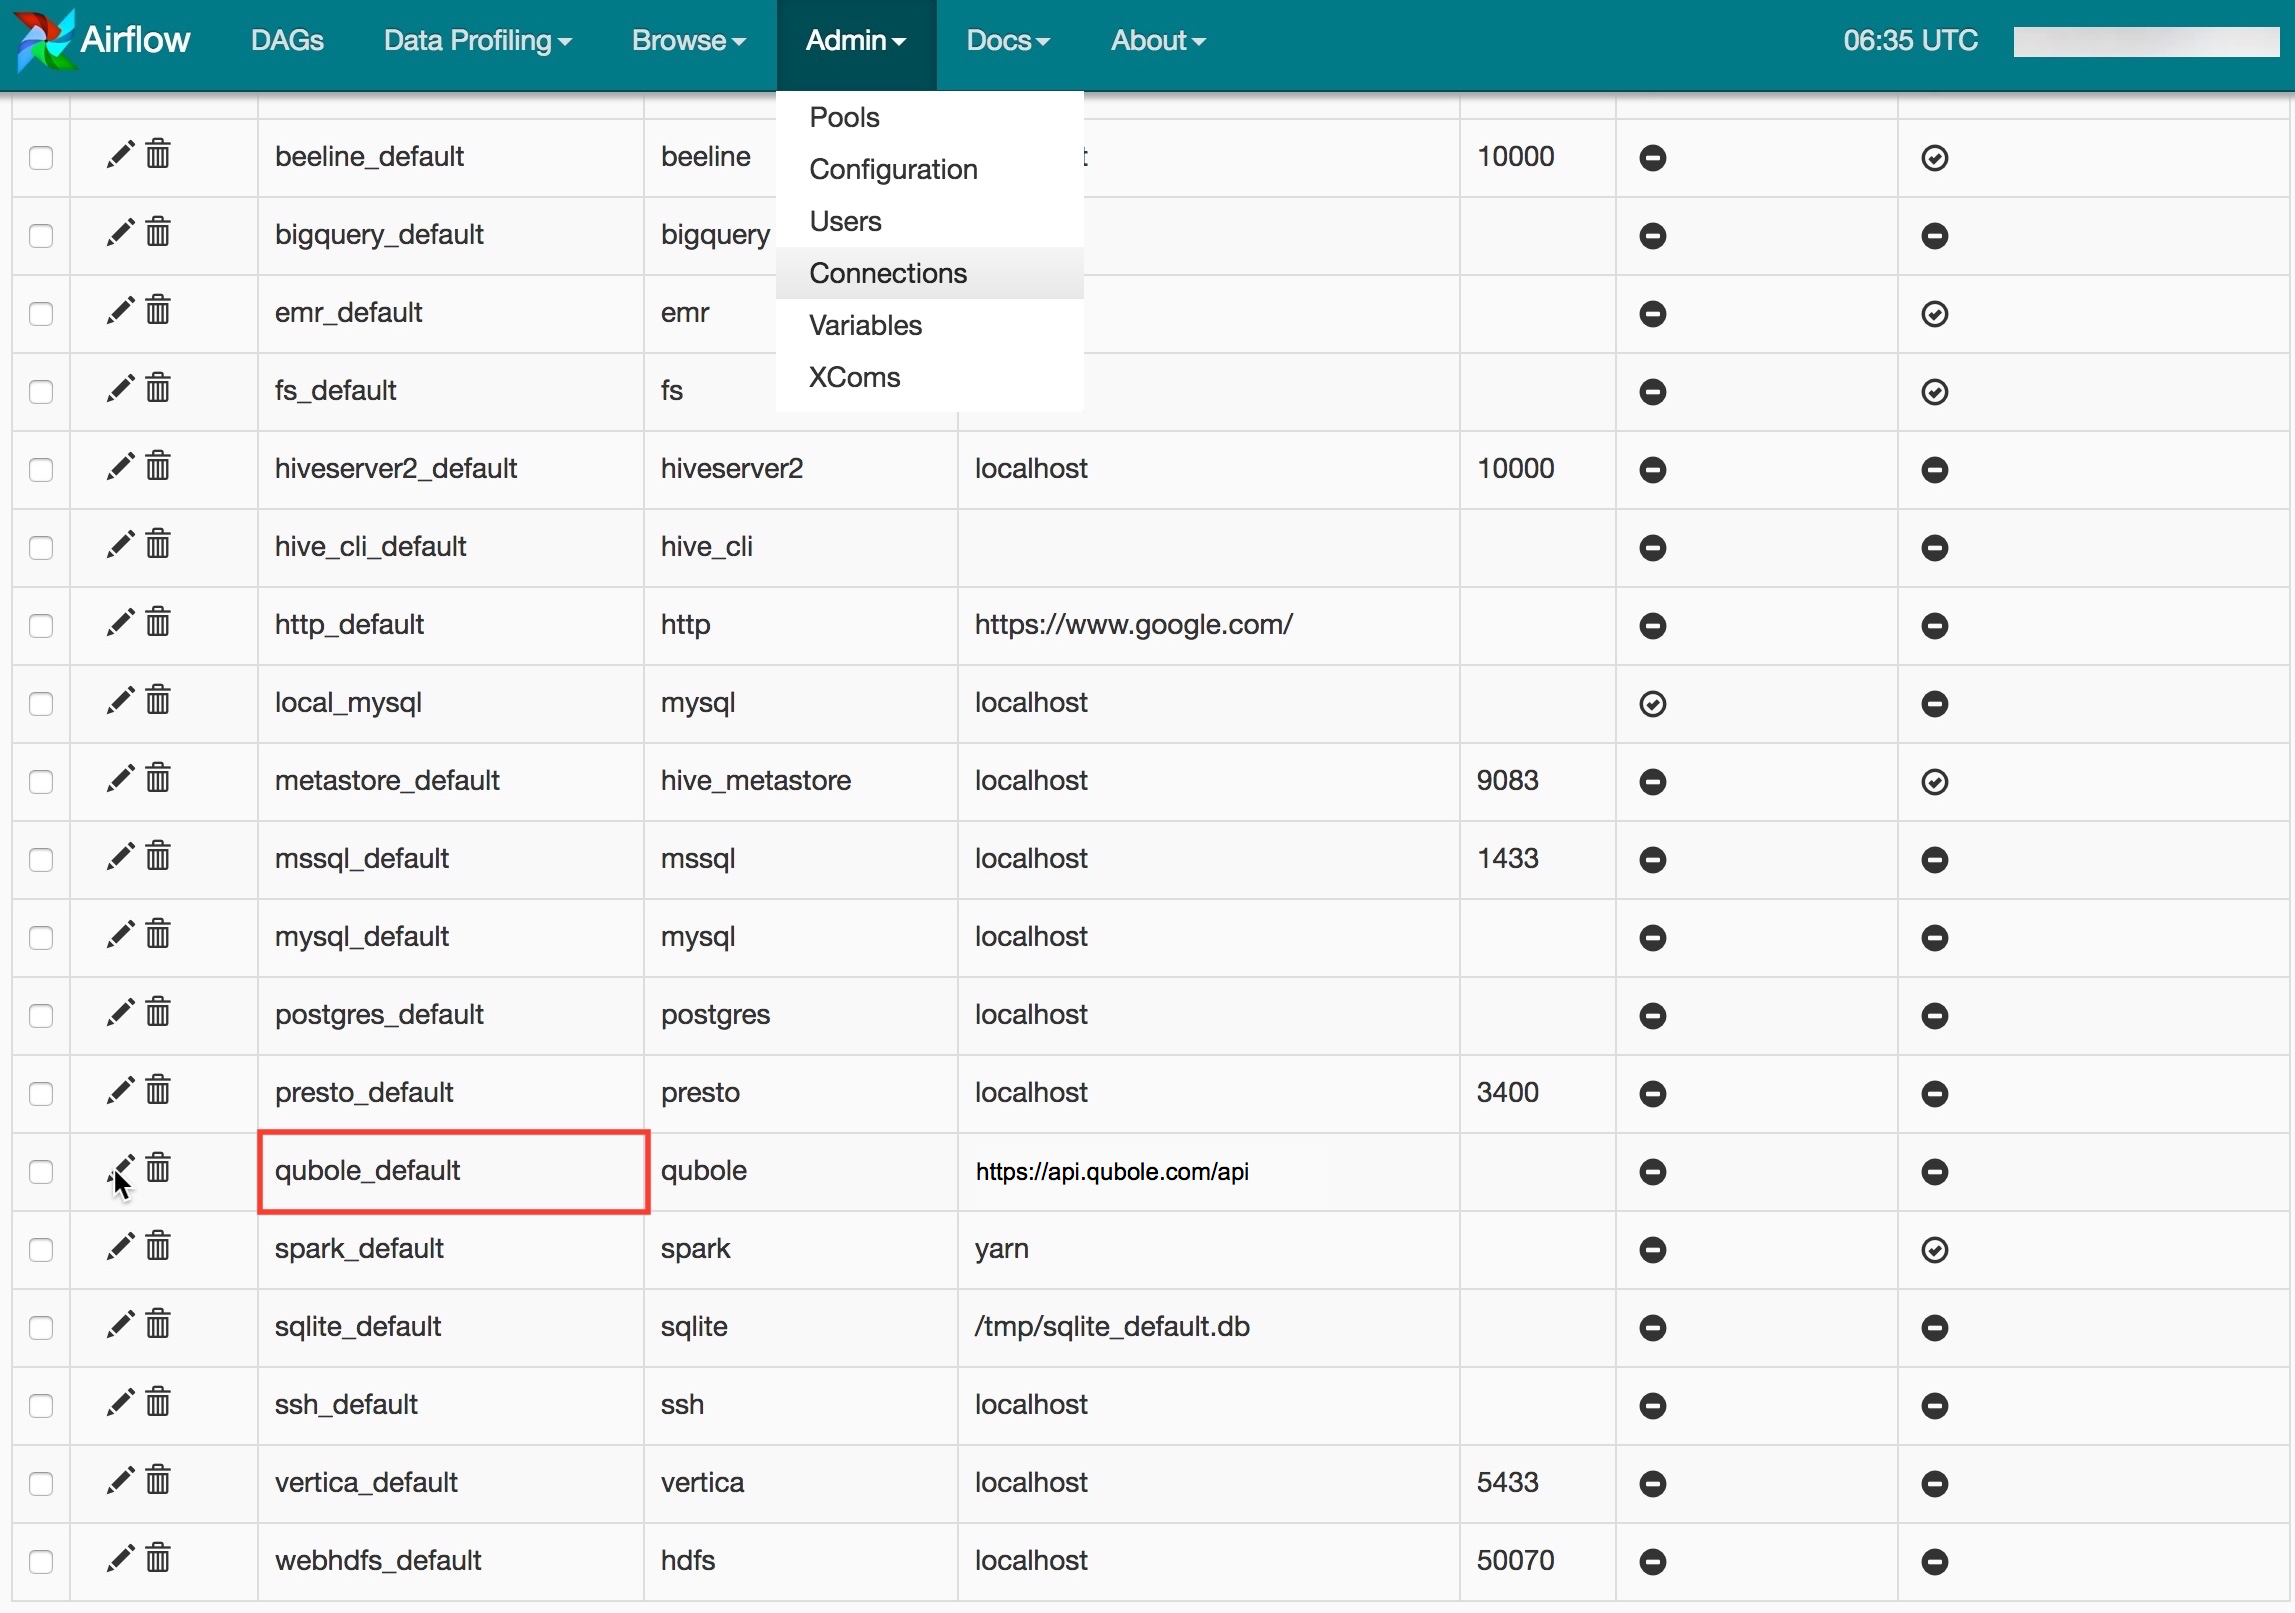This screenshot has width=2295, height=1613.
Task: Open Configuration from the Admin menu
Action: pos(930,169)
